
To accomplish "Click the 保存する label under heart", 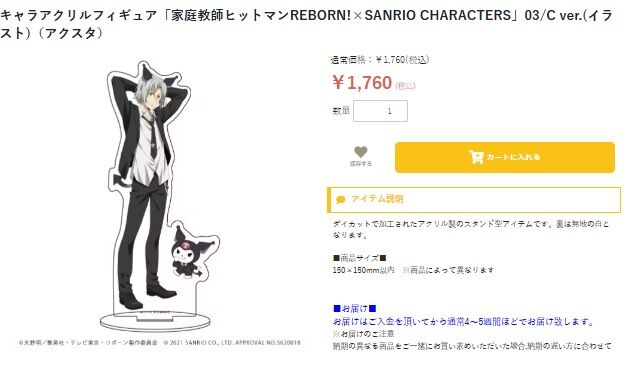I will (360, 164).
